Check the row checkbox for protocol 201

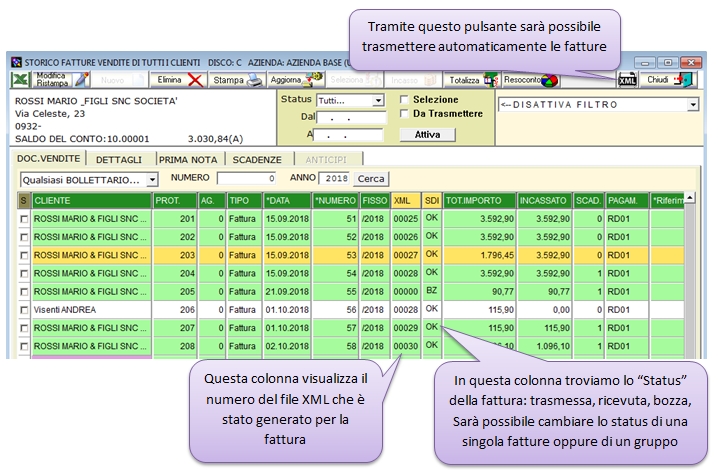[24, 219]
